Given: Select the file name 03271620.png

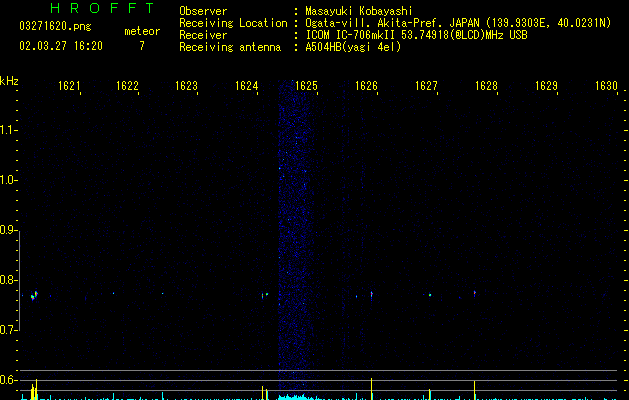Looking at the screenshot, I should [x=55, y=26].
